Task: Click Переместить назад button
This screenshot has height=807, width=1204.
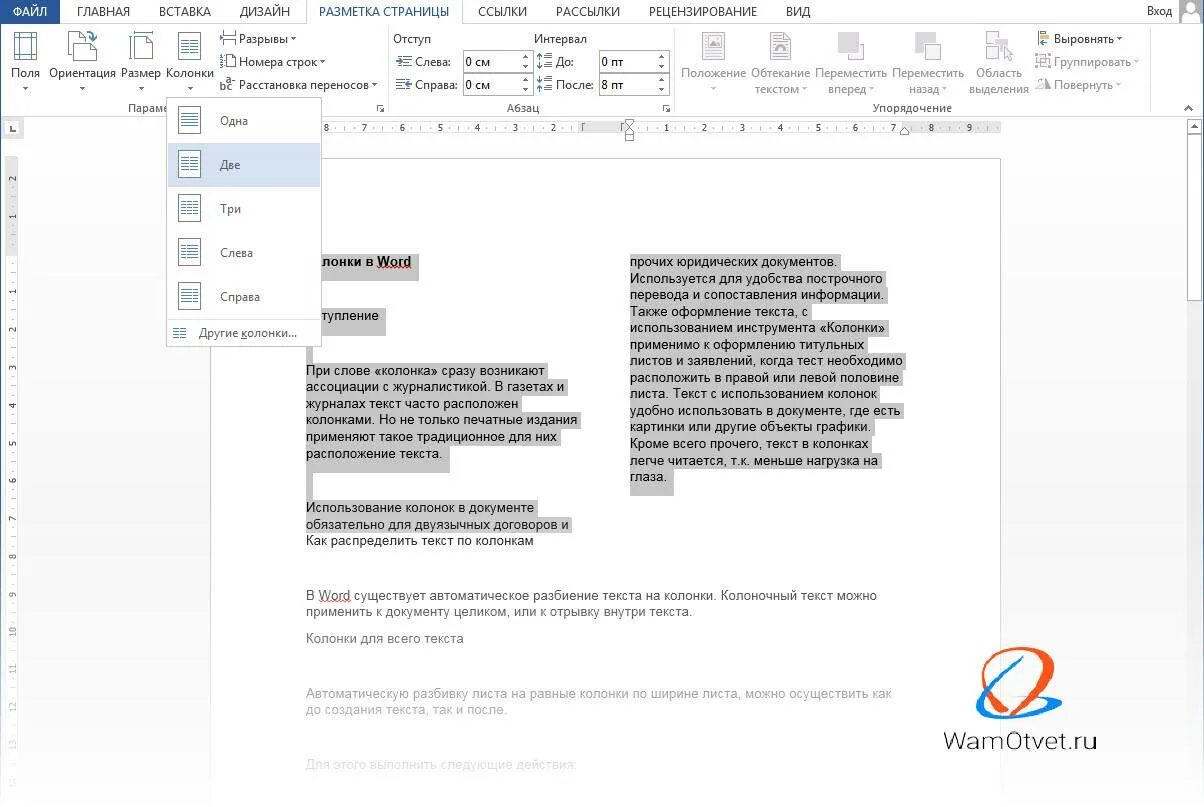Action: 928,62
